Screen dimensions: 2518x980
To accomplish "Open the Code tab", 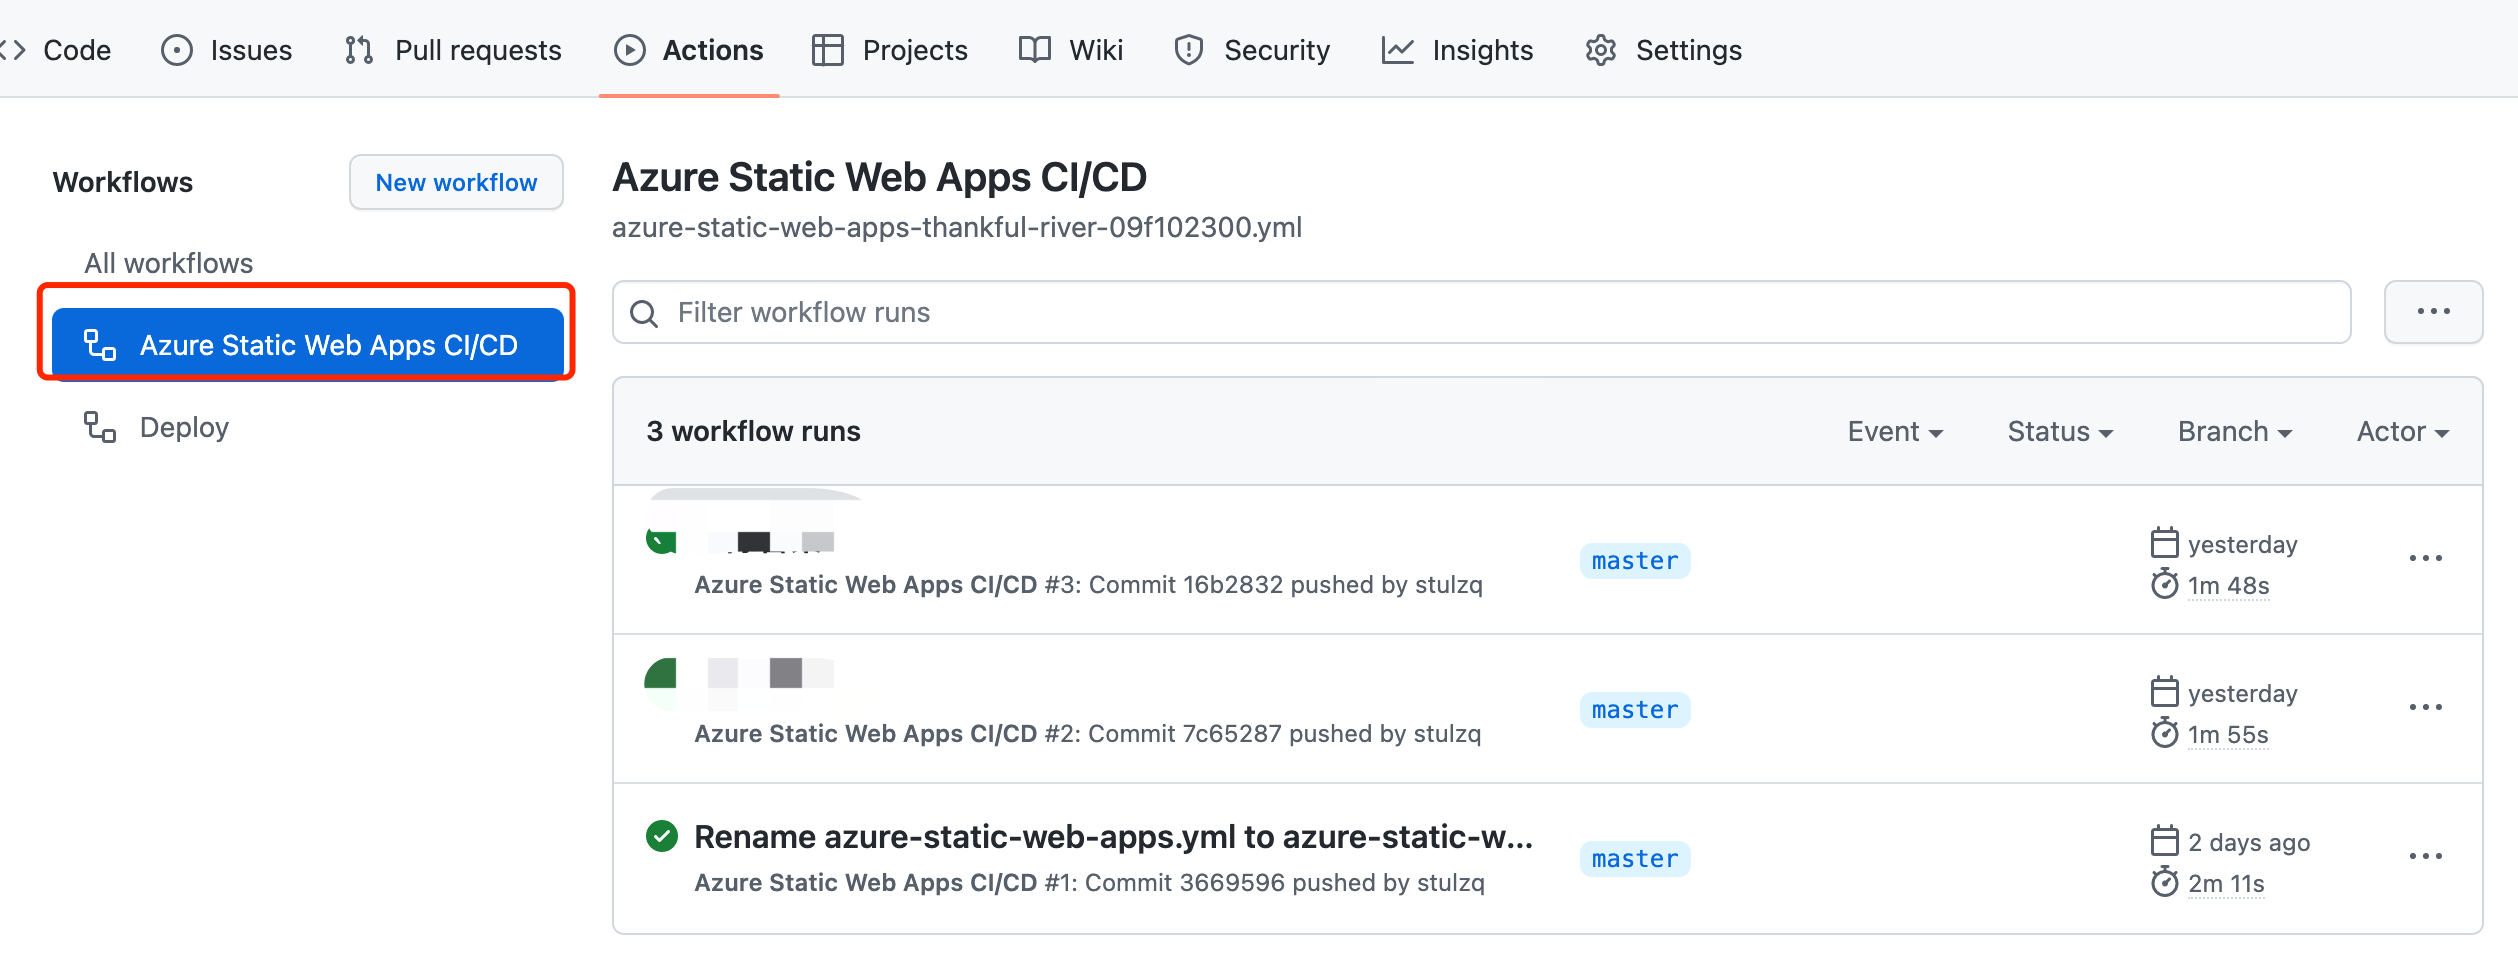I will click(x=57, y=50).
